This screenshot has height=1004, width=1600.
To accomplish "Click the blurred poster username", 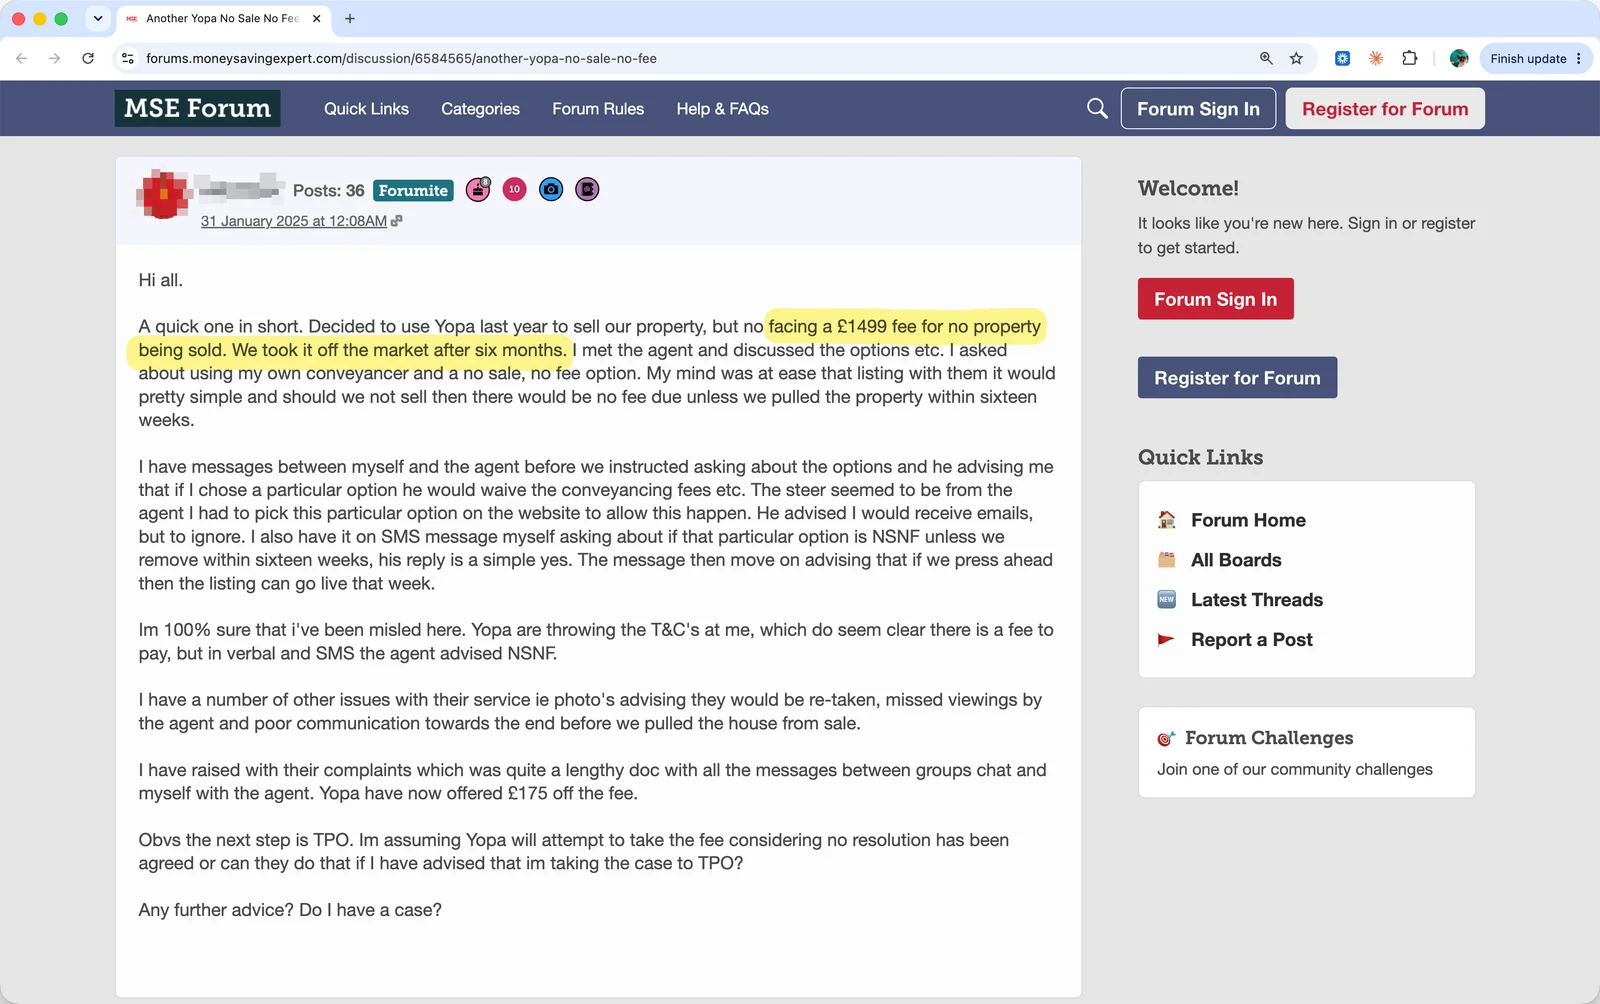I will click(x=240, y=187).
